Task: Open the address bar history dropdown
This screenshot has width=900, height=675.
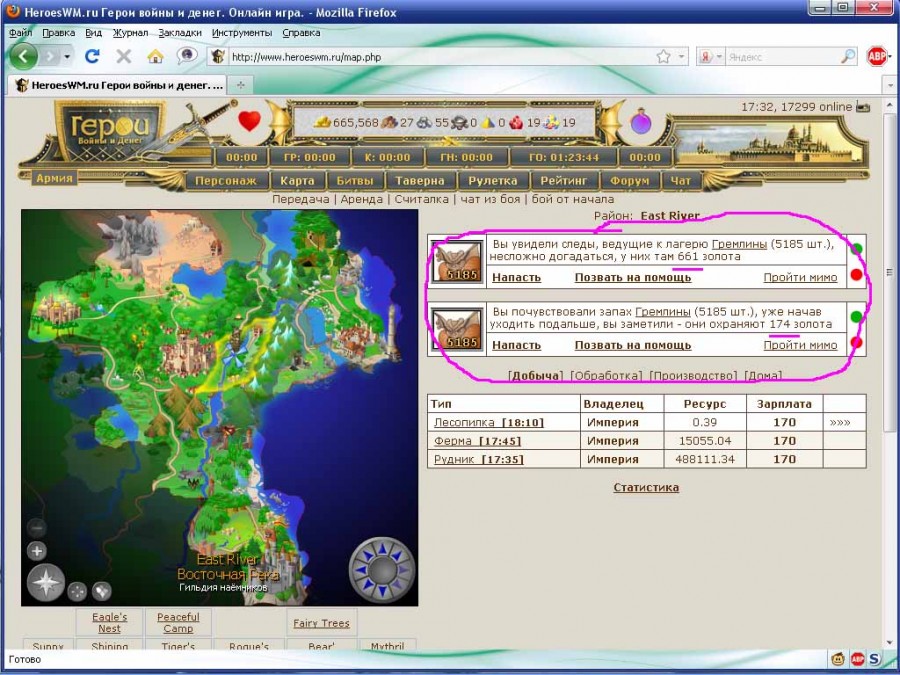Action: (x=681, y=57)
